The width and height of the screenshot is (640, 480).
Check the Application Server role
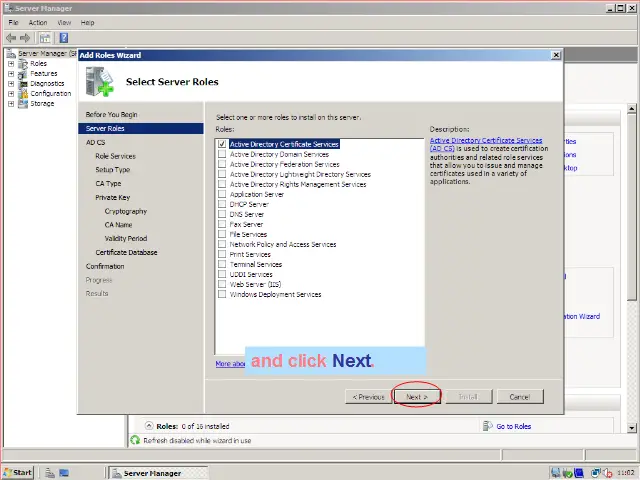coord(222,194)
